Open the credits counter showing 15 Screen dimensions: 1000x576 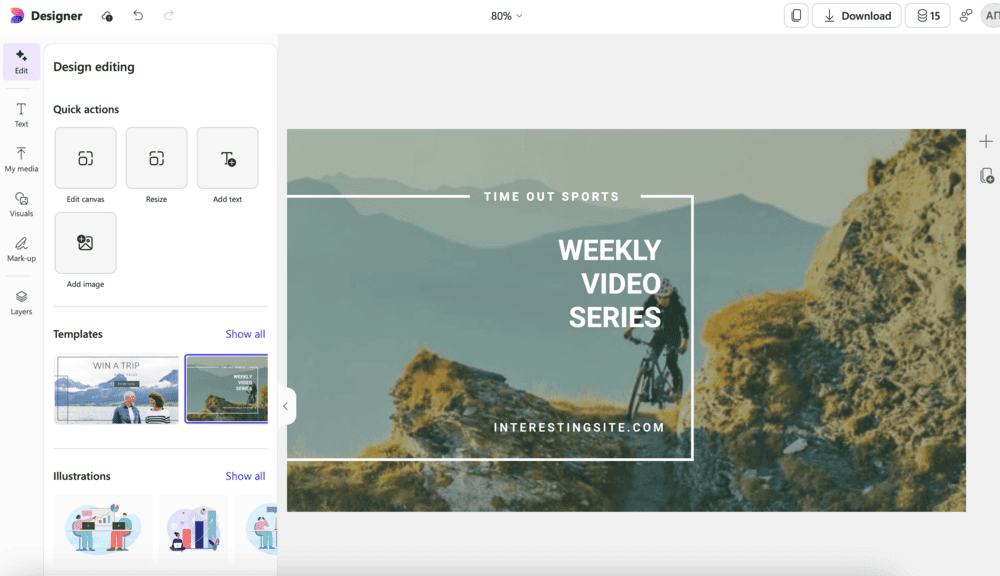coord(928,16)
